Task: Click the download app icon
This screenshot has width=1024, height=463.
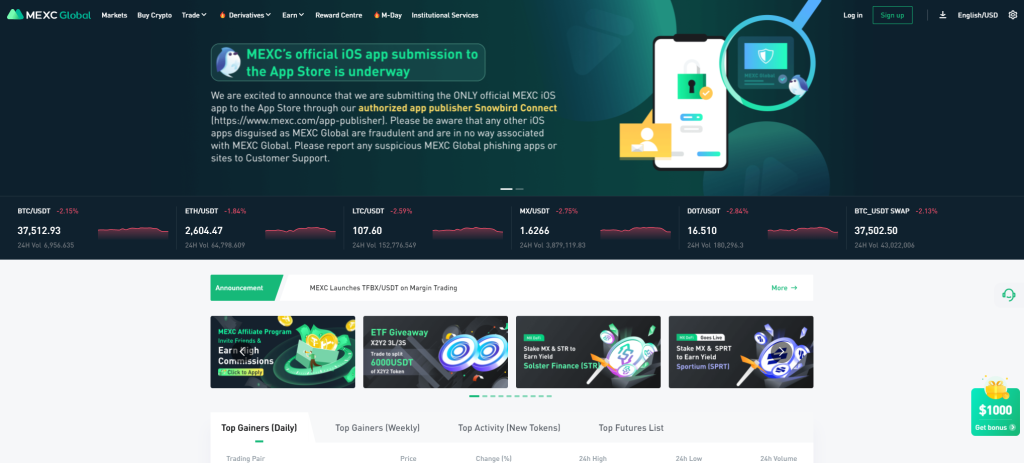Action: coord(942,15)
